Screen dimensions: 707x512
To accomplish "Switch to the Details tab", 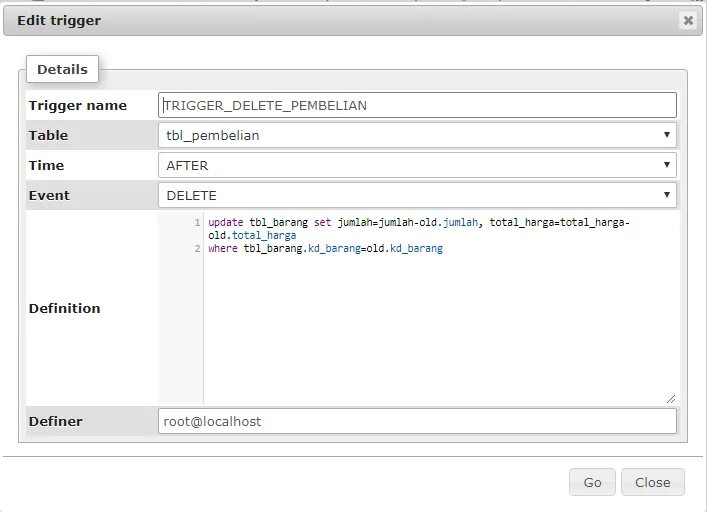I will coord(62,69).
